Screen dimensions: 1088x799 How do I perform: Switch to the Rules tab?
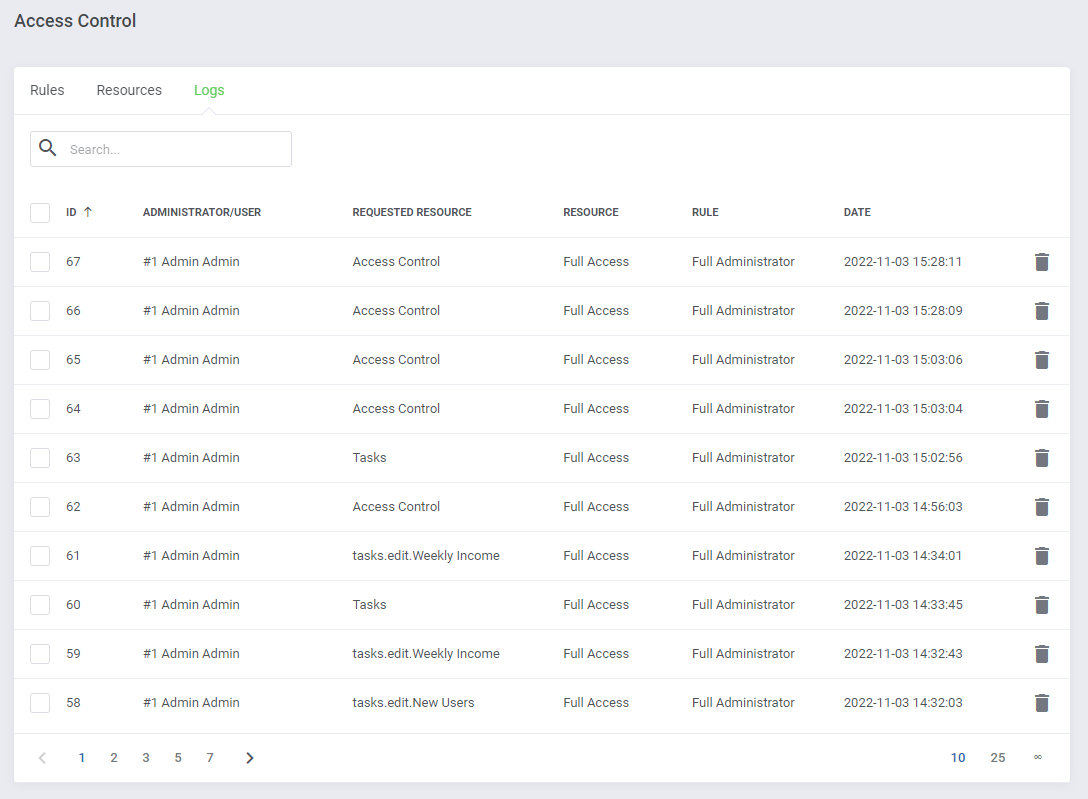pos(47,90)
